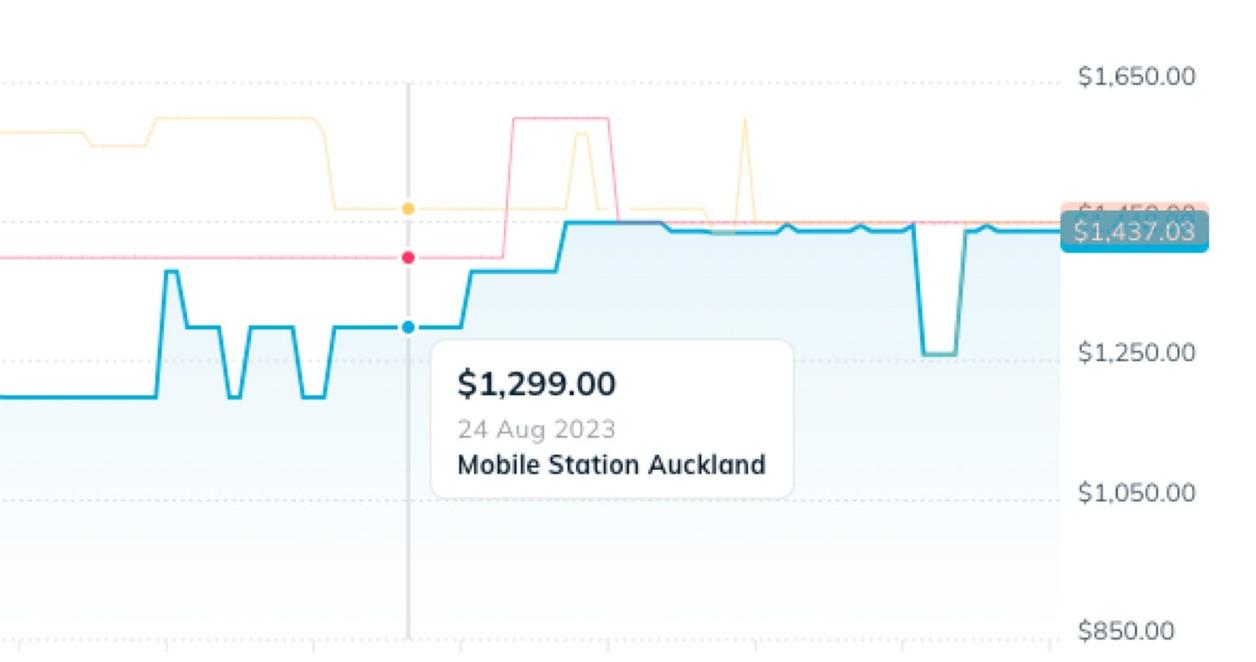Open the Mobile Station Auckland store label

click(x=611, y=465)
